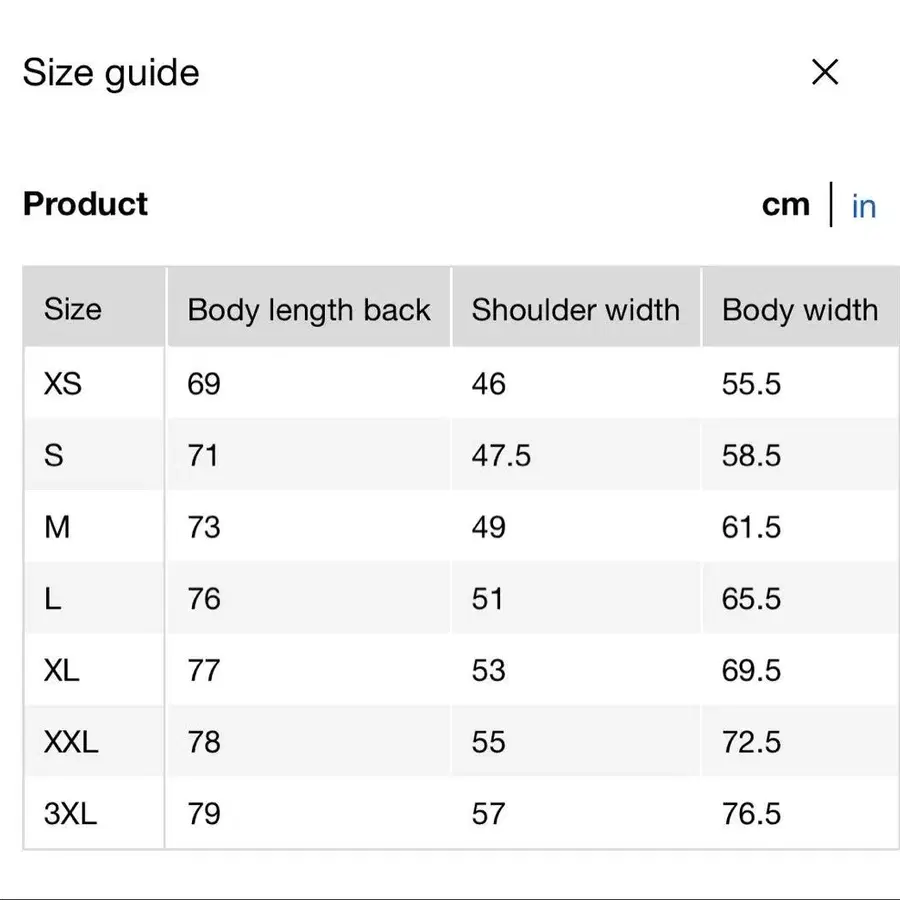Click the Shoulder width column header

point(575,310)
